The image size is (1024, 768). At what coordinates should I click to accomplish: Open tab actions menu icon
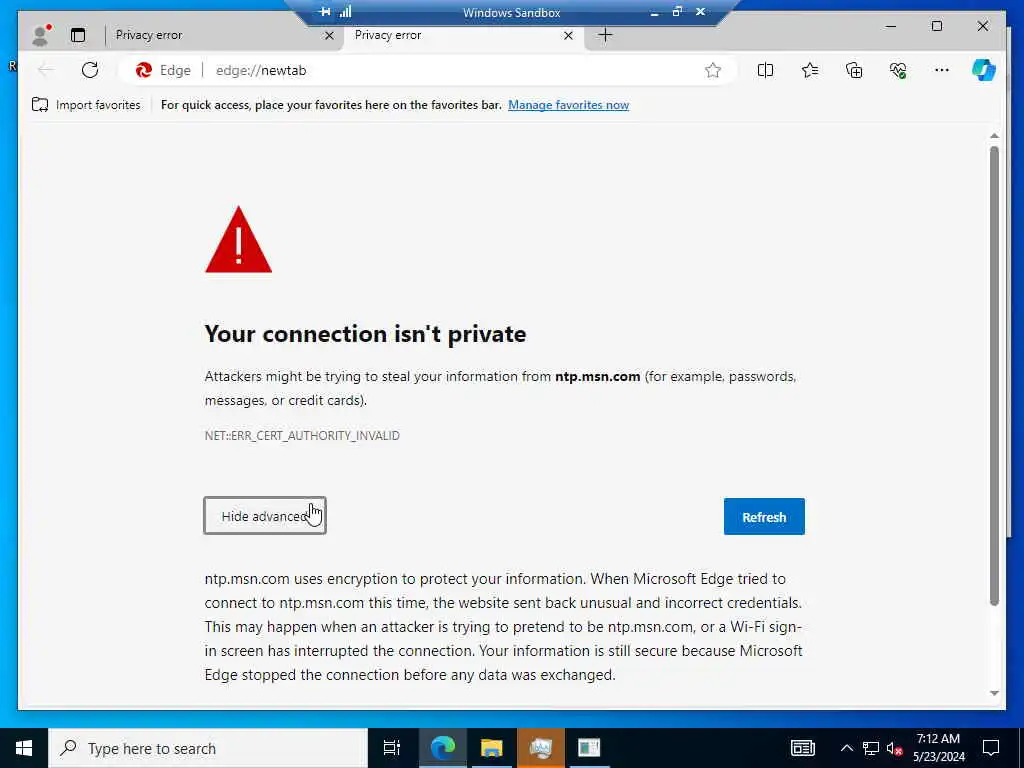point(78,35)
